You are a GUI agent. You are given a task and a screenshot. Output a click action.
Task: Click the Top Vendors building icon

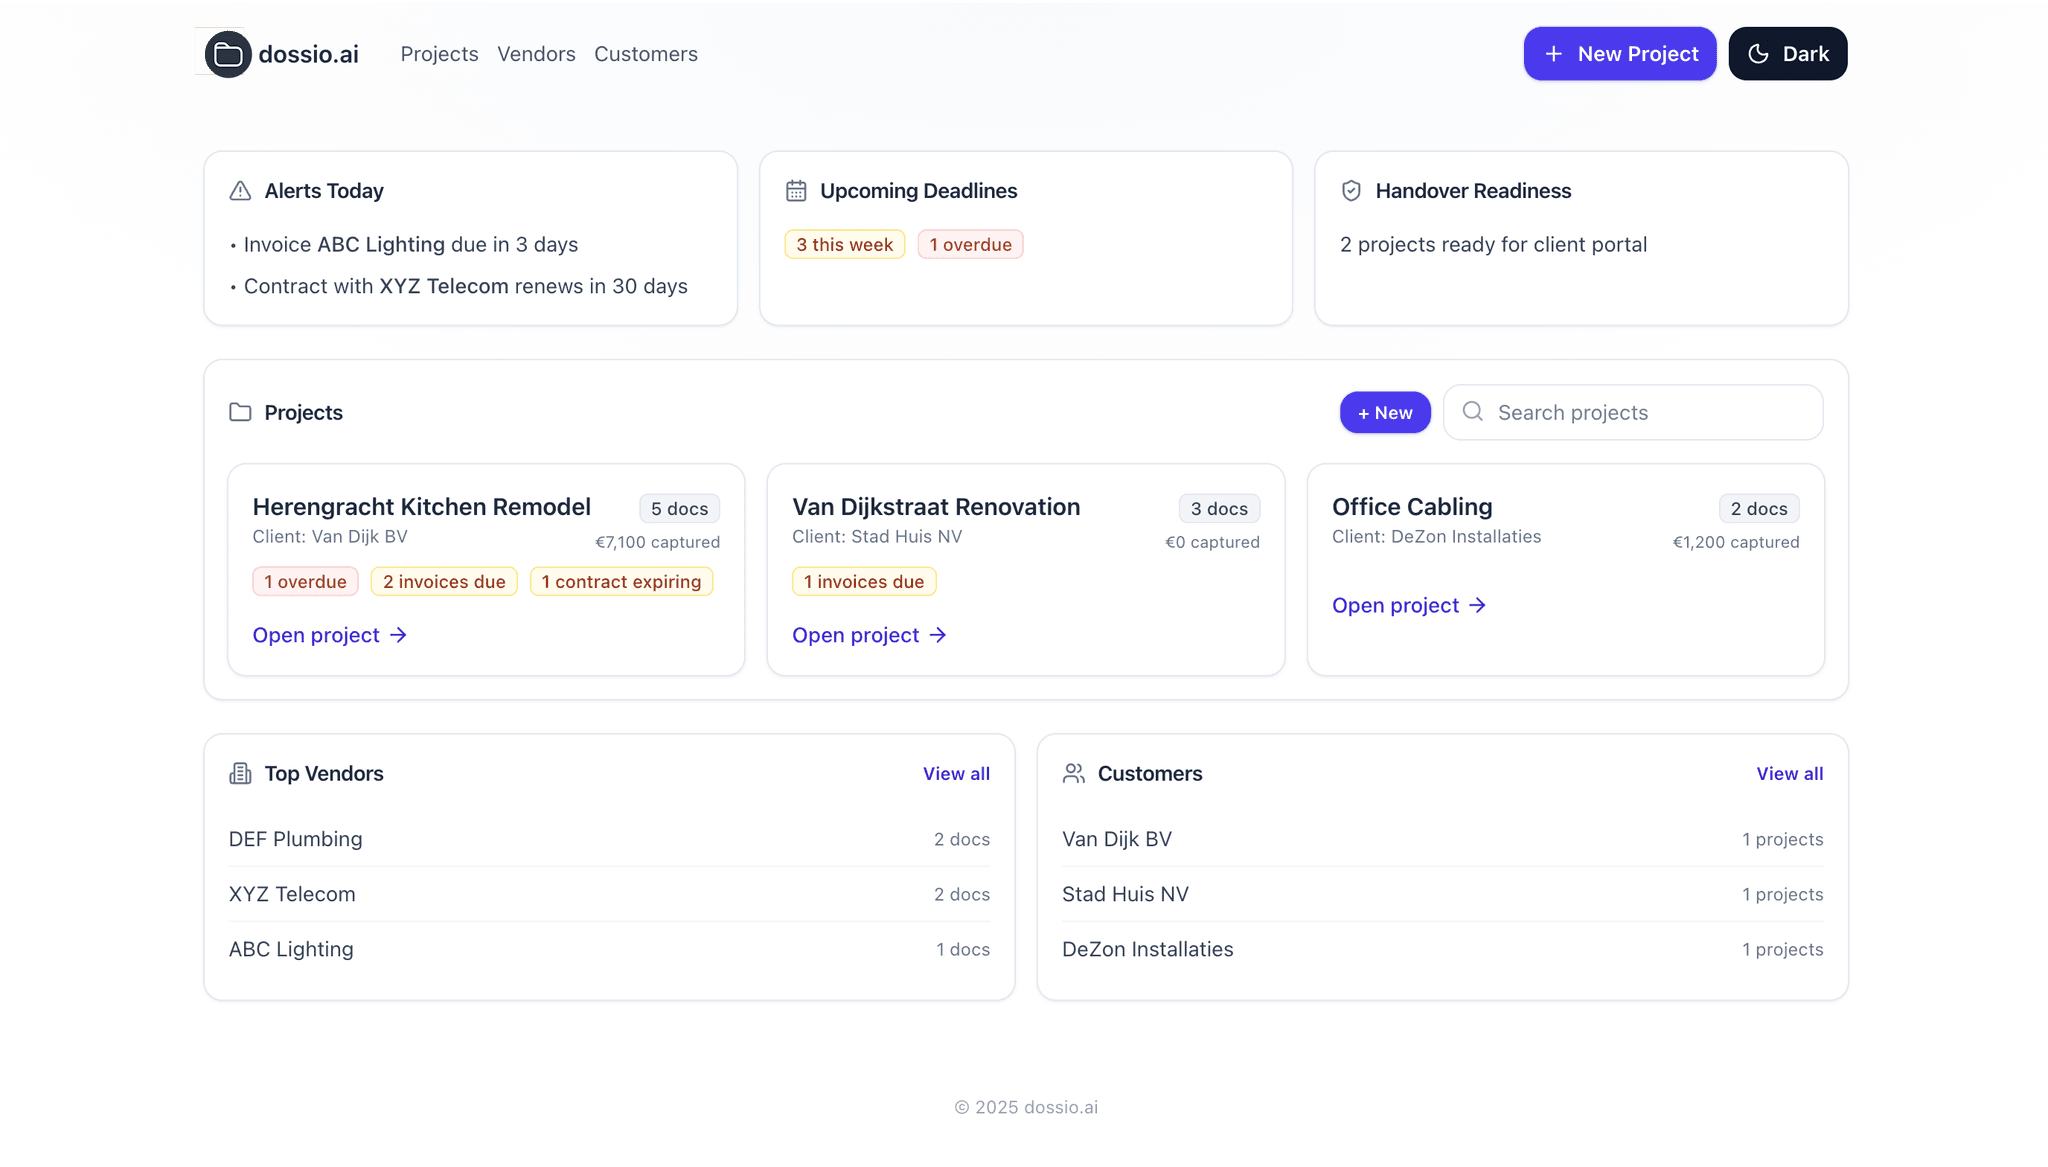240,774
